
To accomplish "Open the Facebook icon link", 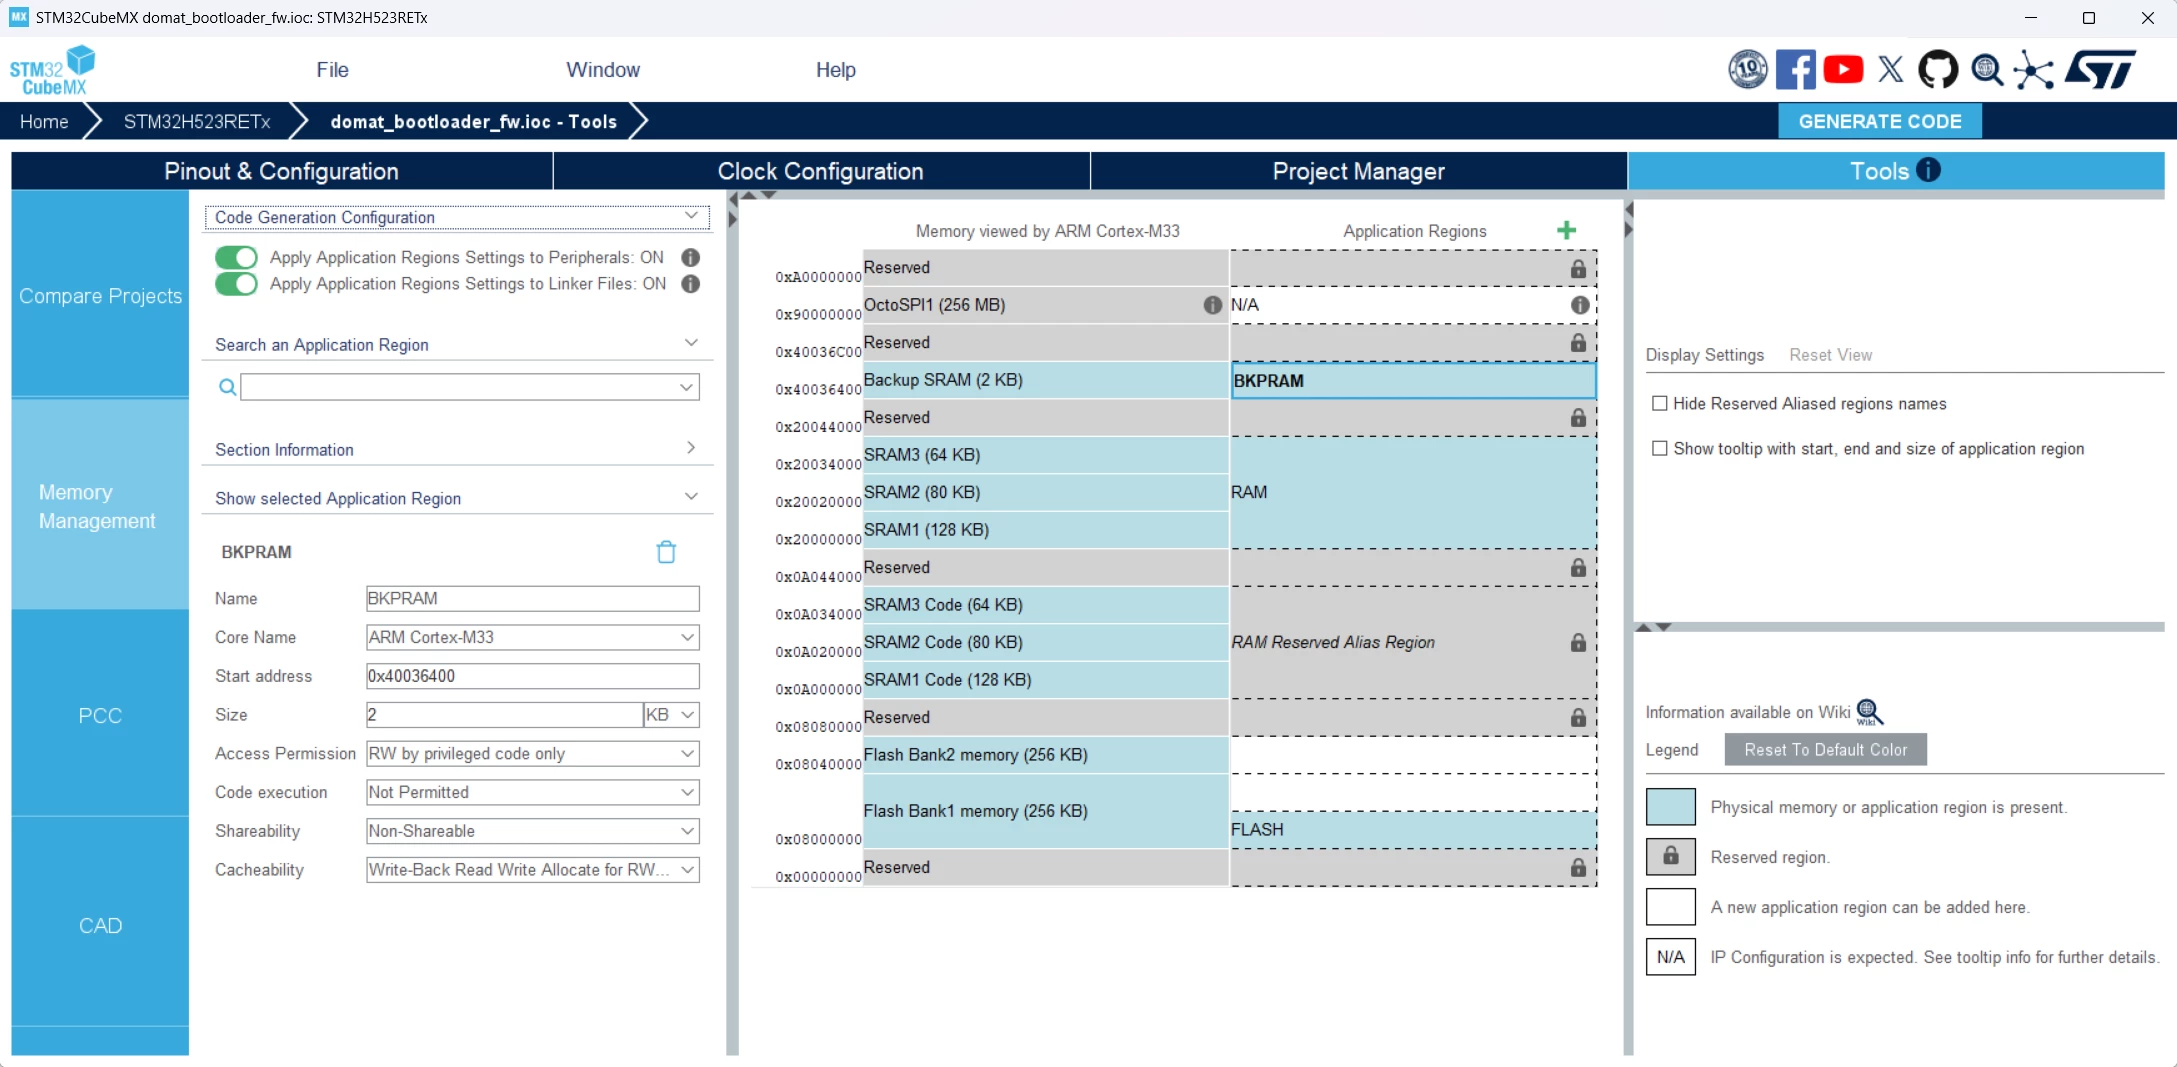I will (1796, 70).
